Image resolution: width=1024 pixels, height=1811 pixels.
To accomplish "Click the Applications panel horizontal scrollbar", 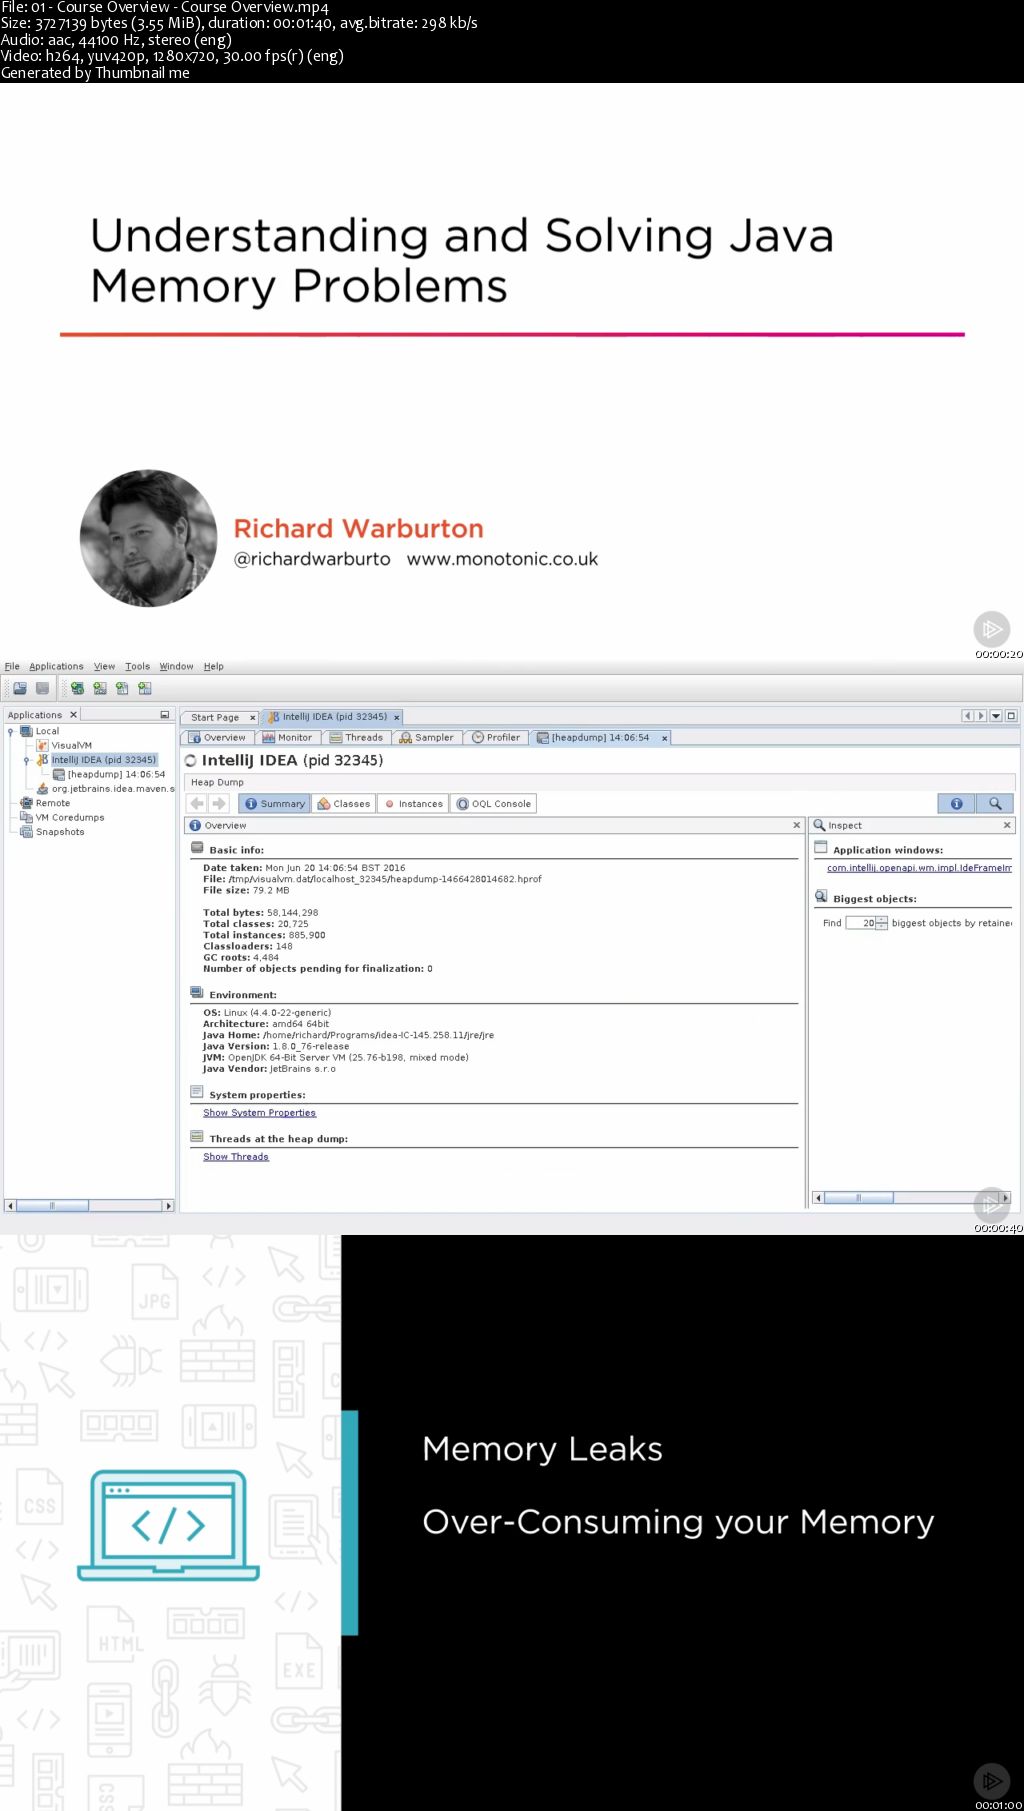I will [x=90, y=1205].
